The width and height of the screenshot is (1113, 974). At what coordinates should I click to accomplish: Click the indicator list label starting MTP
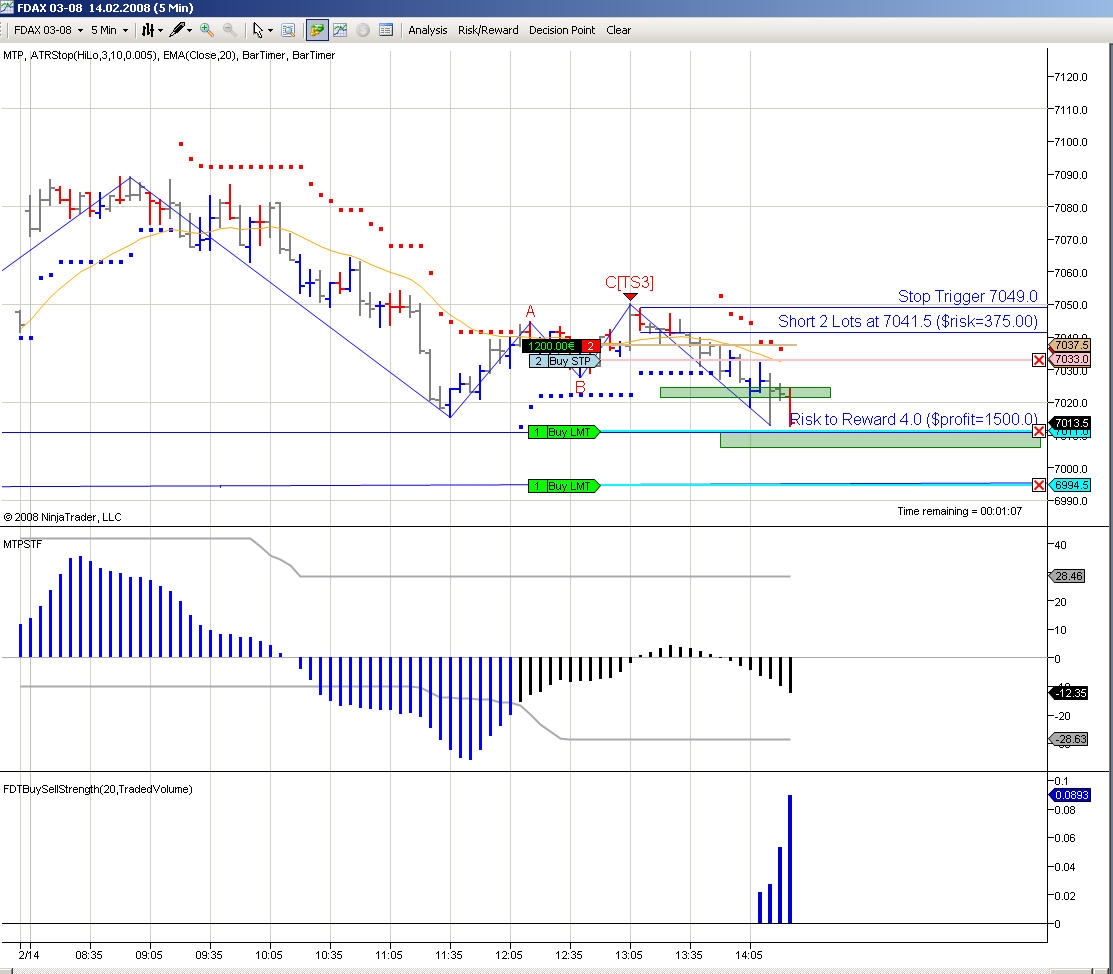coord(169,55)
